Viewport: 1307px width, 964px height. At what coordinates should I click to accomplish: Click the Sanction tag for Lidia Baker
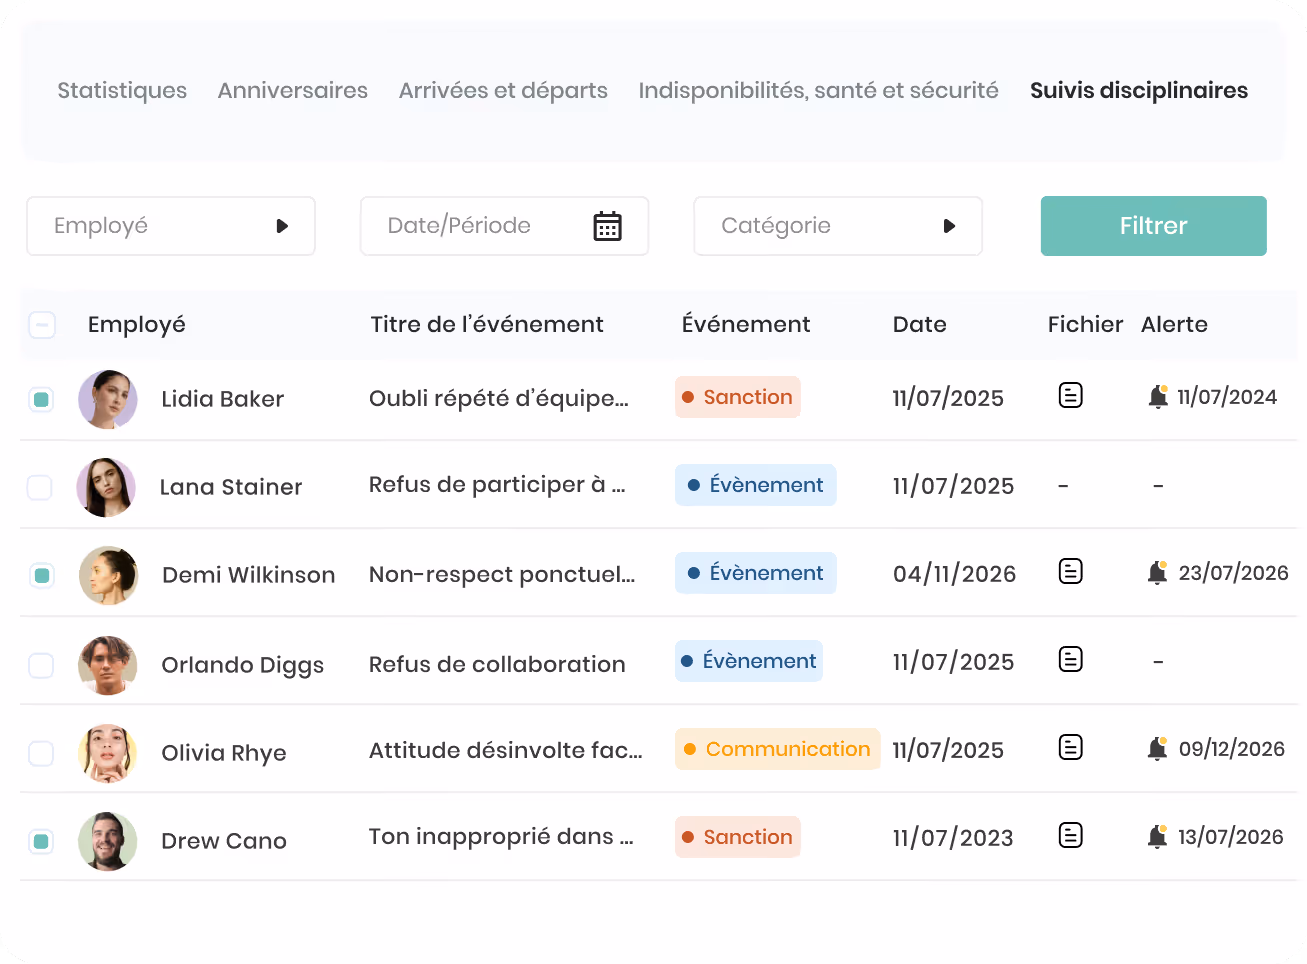(x=738, y=397)
